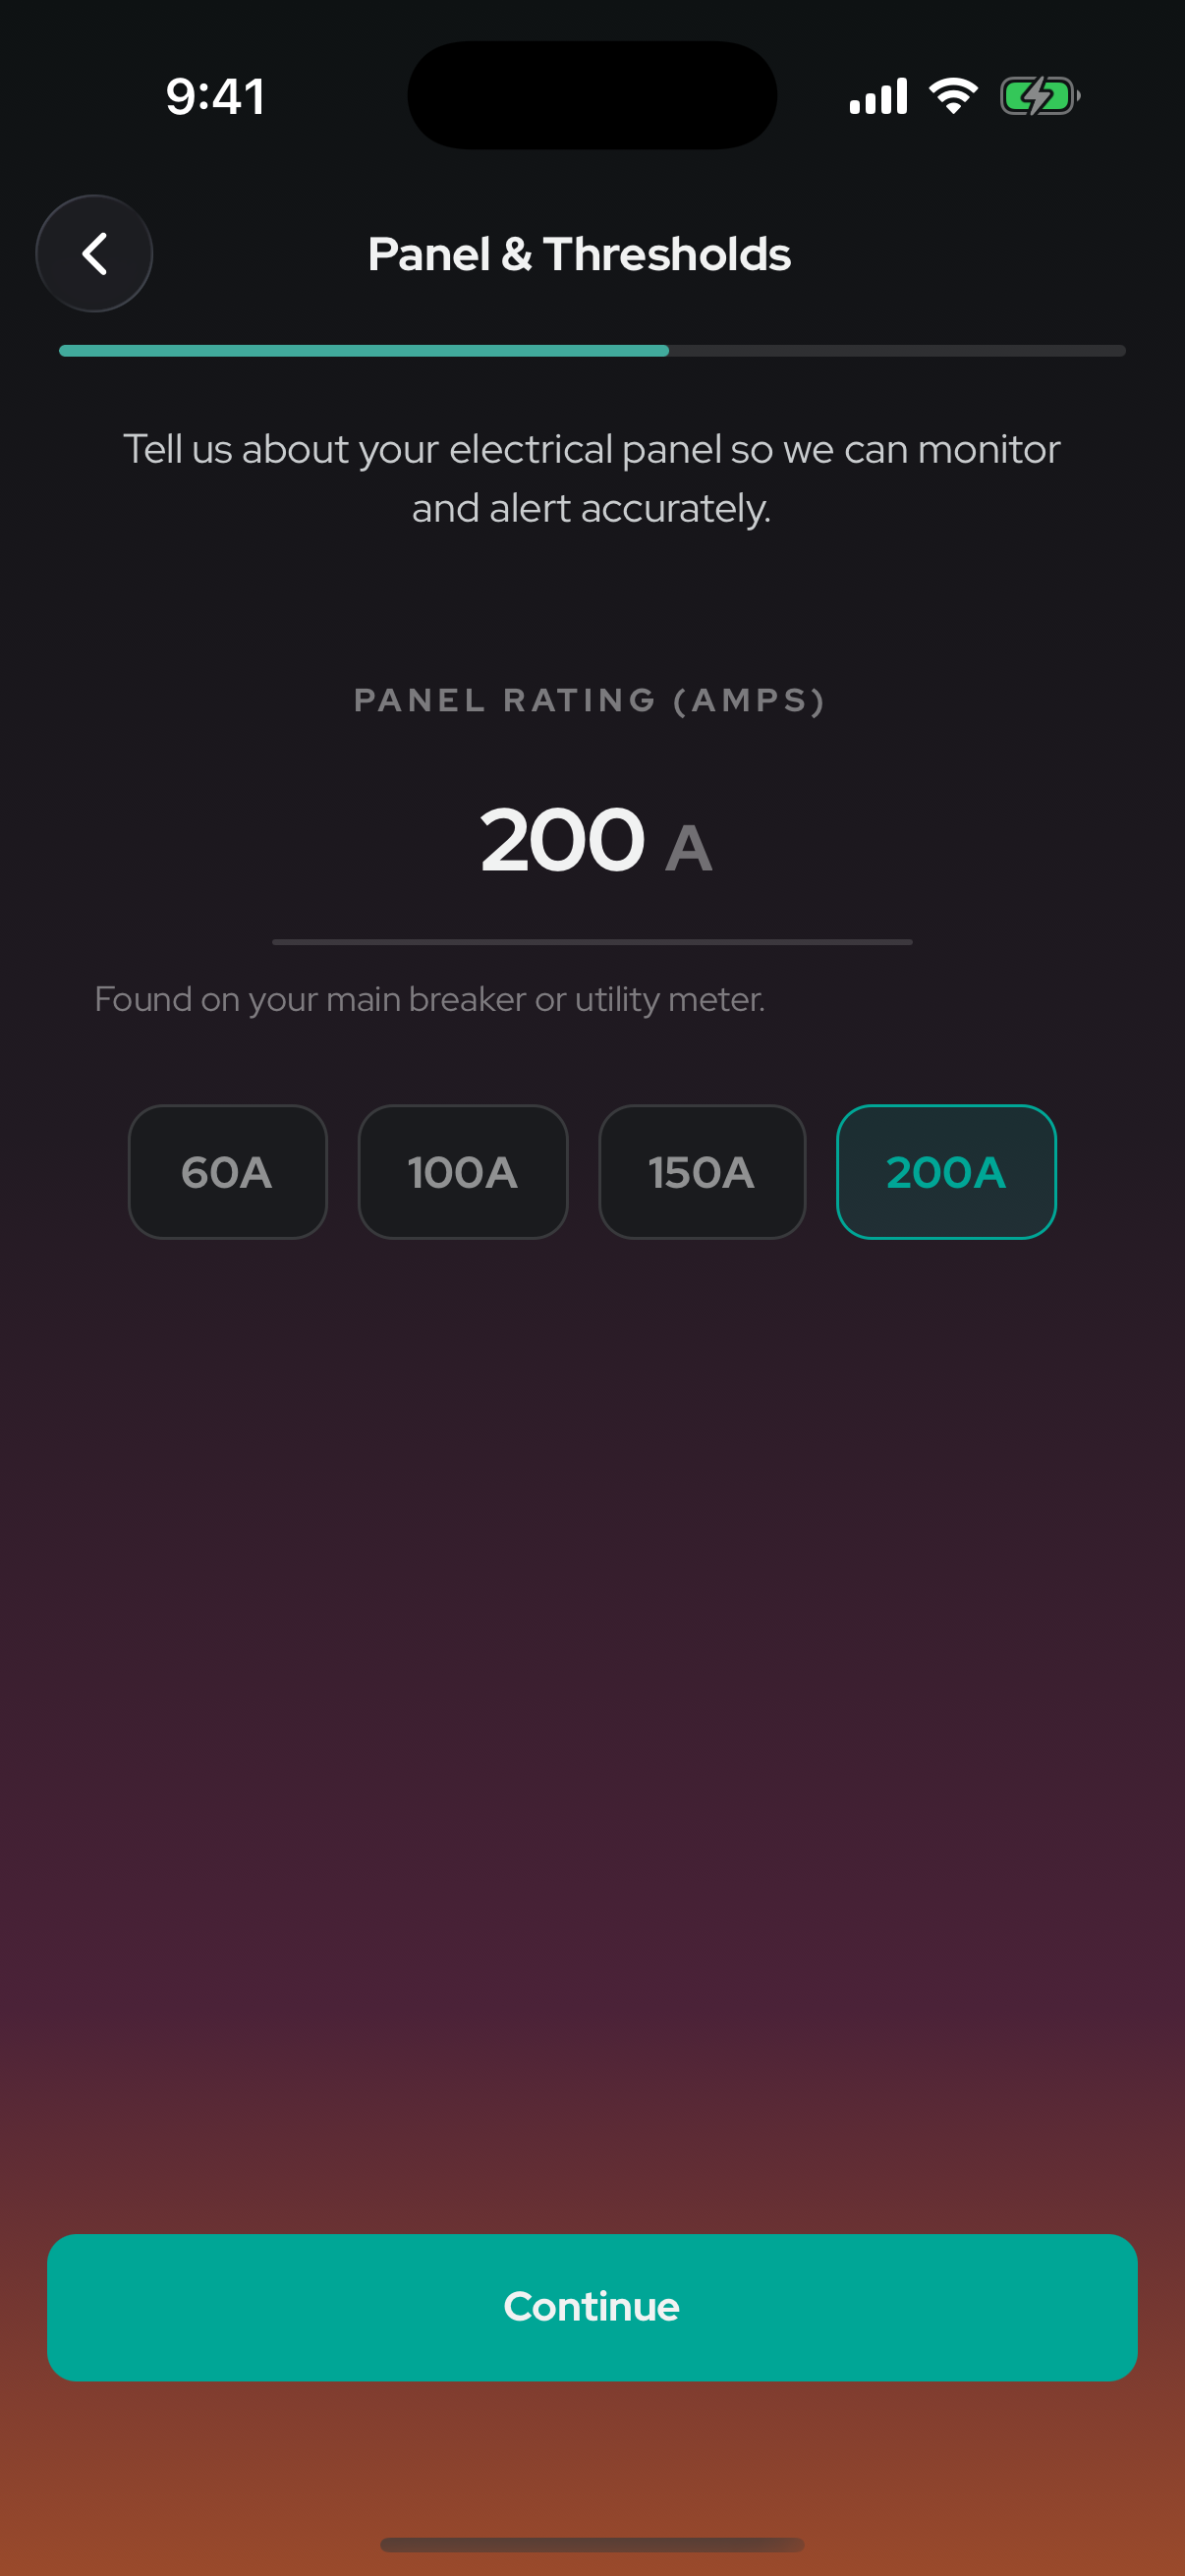Tap the Continue button
This screenshot has height=2576, width=1185.
(592, 2307)
